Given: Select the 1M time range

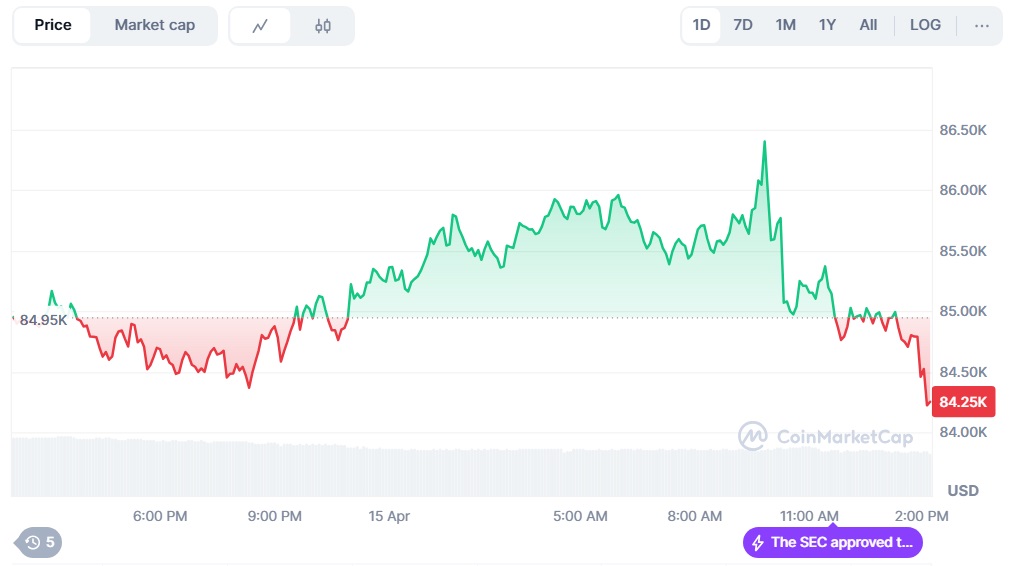Looking at the screenshot, I should pyautogui.click(x=786, y=25).
